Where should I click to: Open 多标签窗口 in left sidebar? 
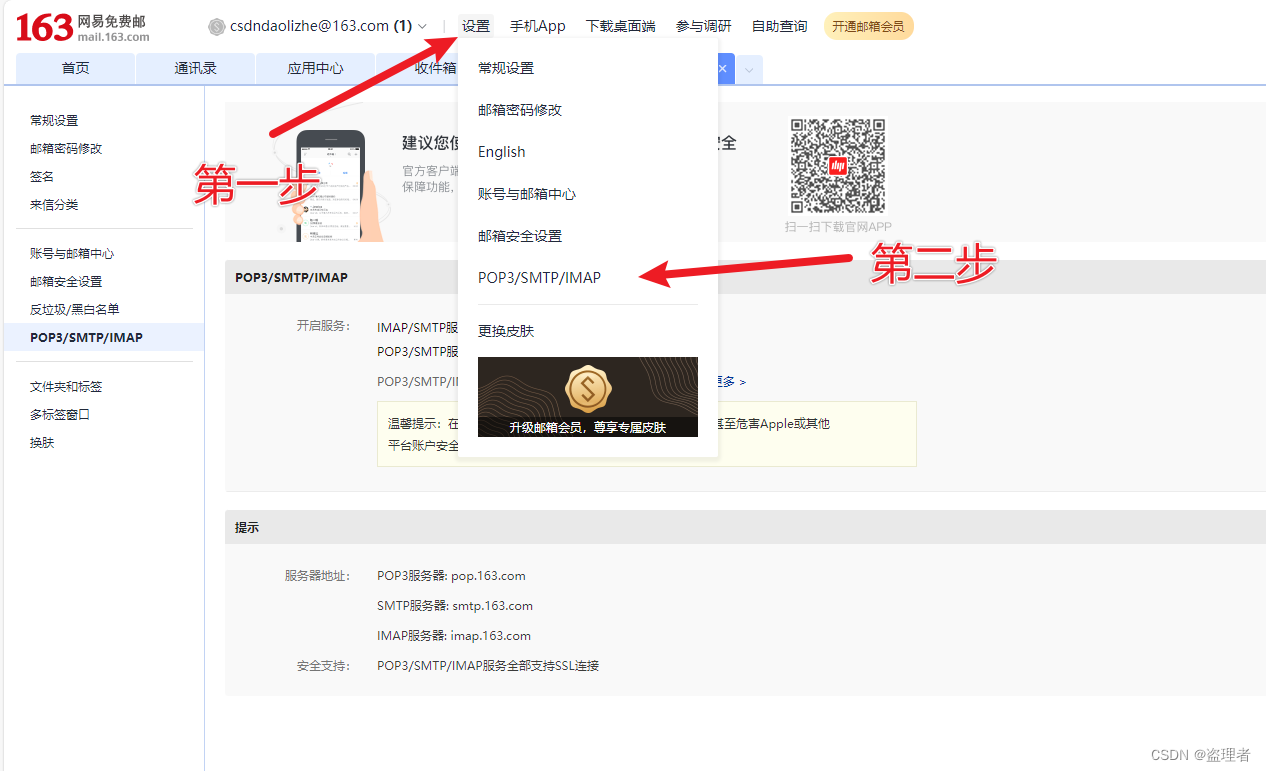[60, 414]
